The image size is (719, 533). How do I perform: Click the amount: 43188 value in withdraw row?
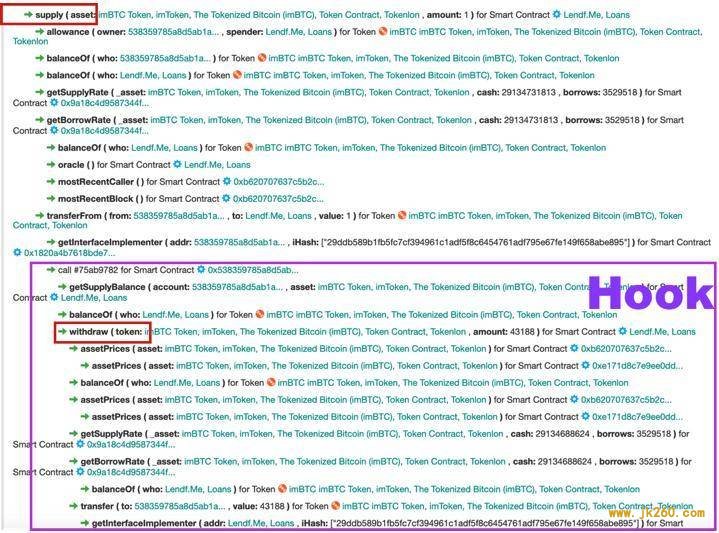point(506,332)
